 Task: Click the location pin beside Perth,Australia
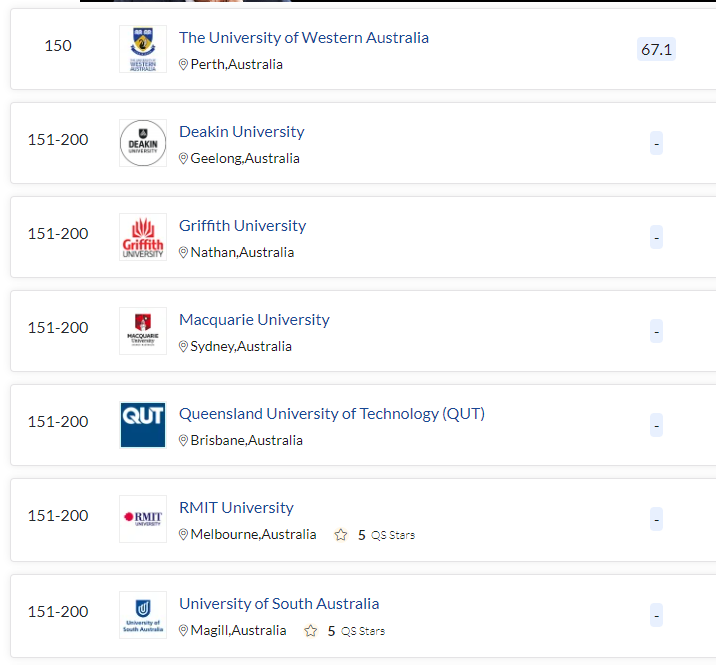(183, 64)
